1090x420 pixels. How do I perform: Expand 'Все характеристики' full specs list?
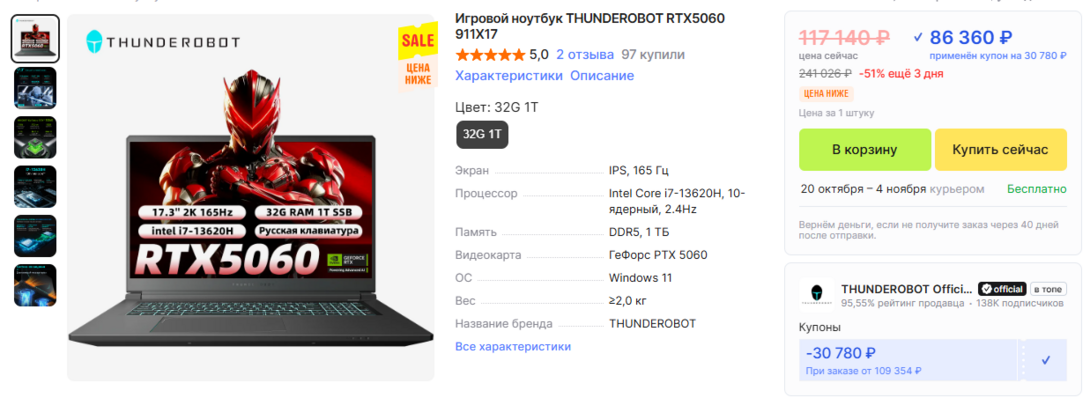(x=513, y=346)
